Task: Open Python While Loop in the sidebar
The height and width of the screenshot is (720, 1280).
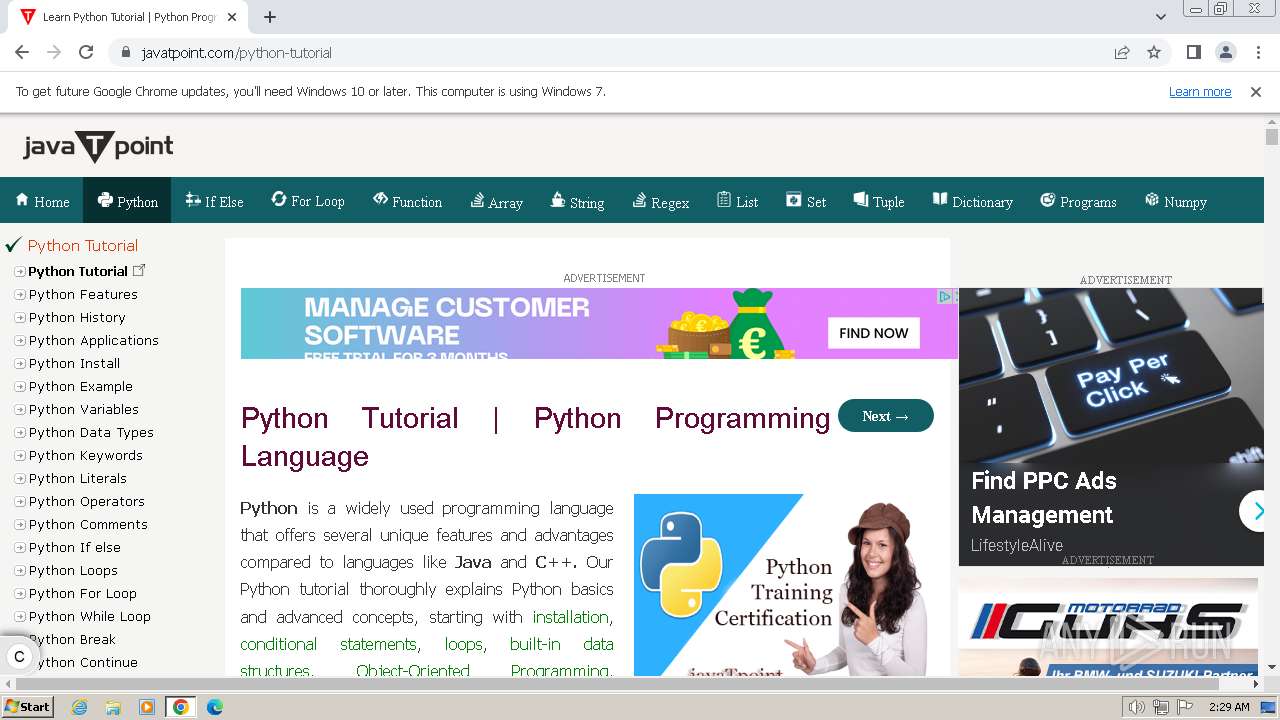Action: (90, 616)
